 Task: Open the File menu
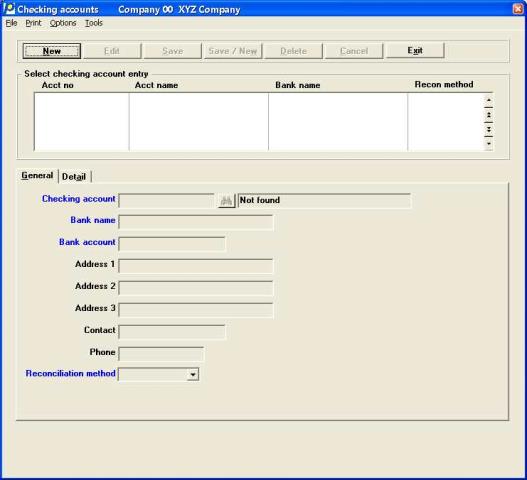tap(11, 23)
